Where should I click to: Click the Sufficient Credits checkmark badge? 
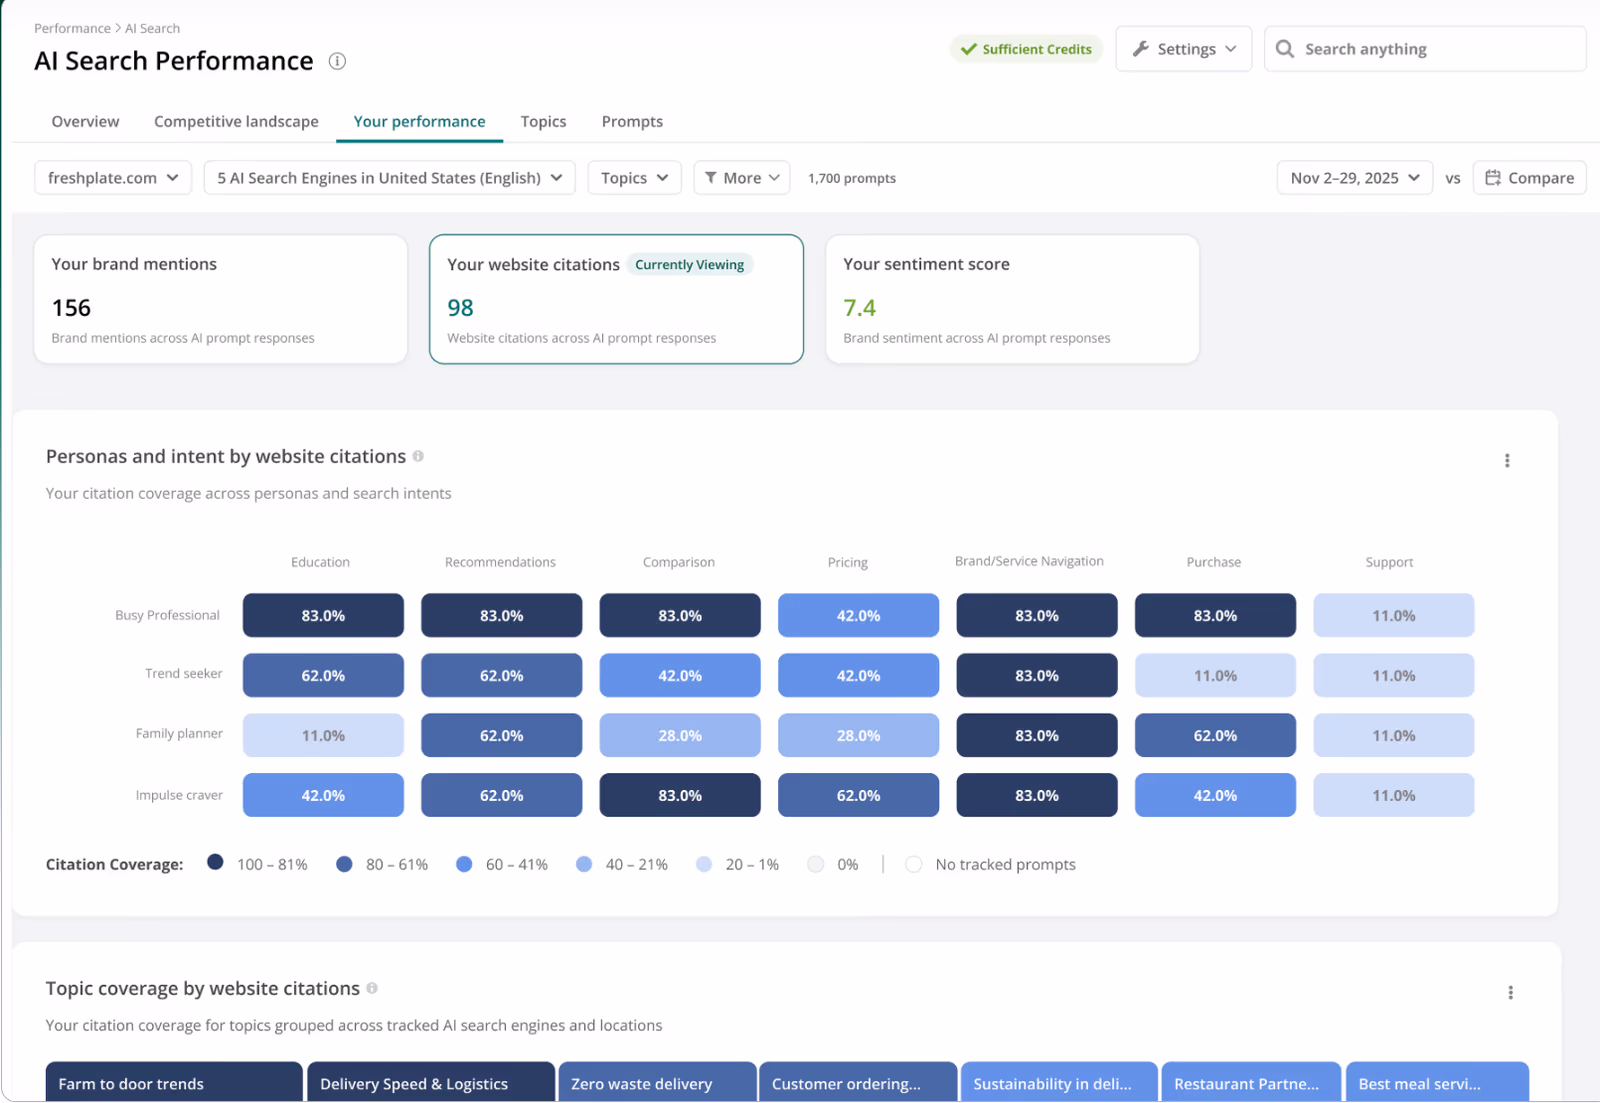click(x=1026, y=49)
